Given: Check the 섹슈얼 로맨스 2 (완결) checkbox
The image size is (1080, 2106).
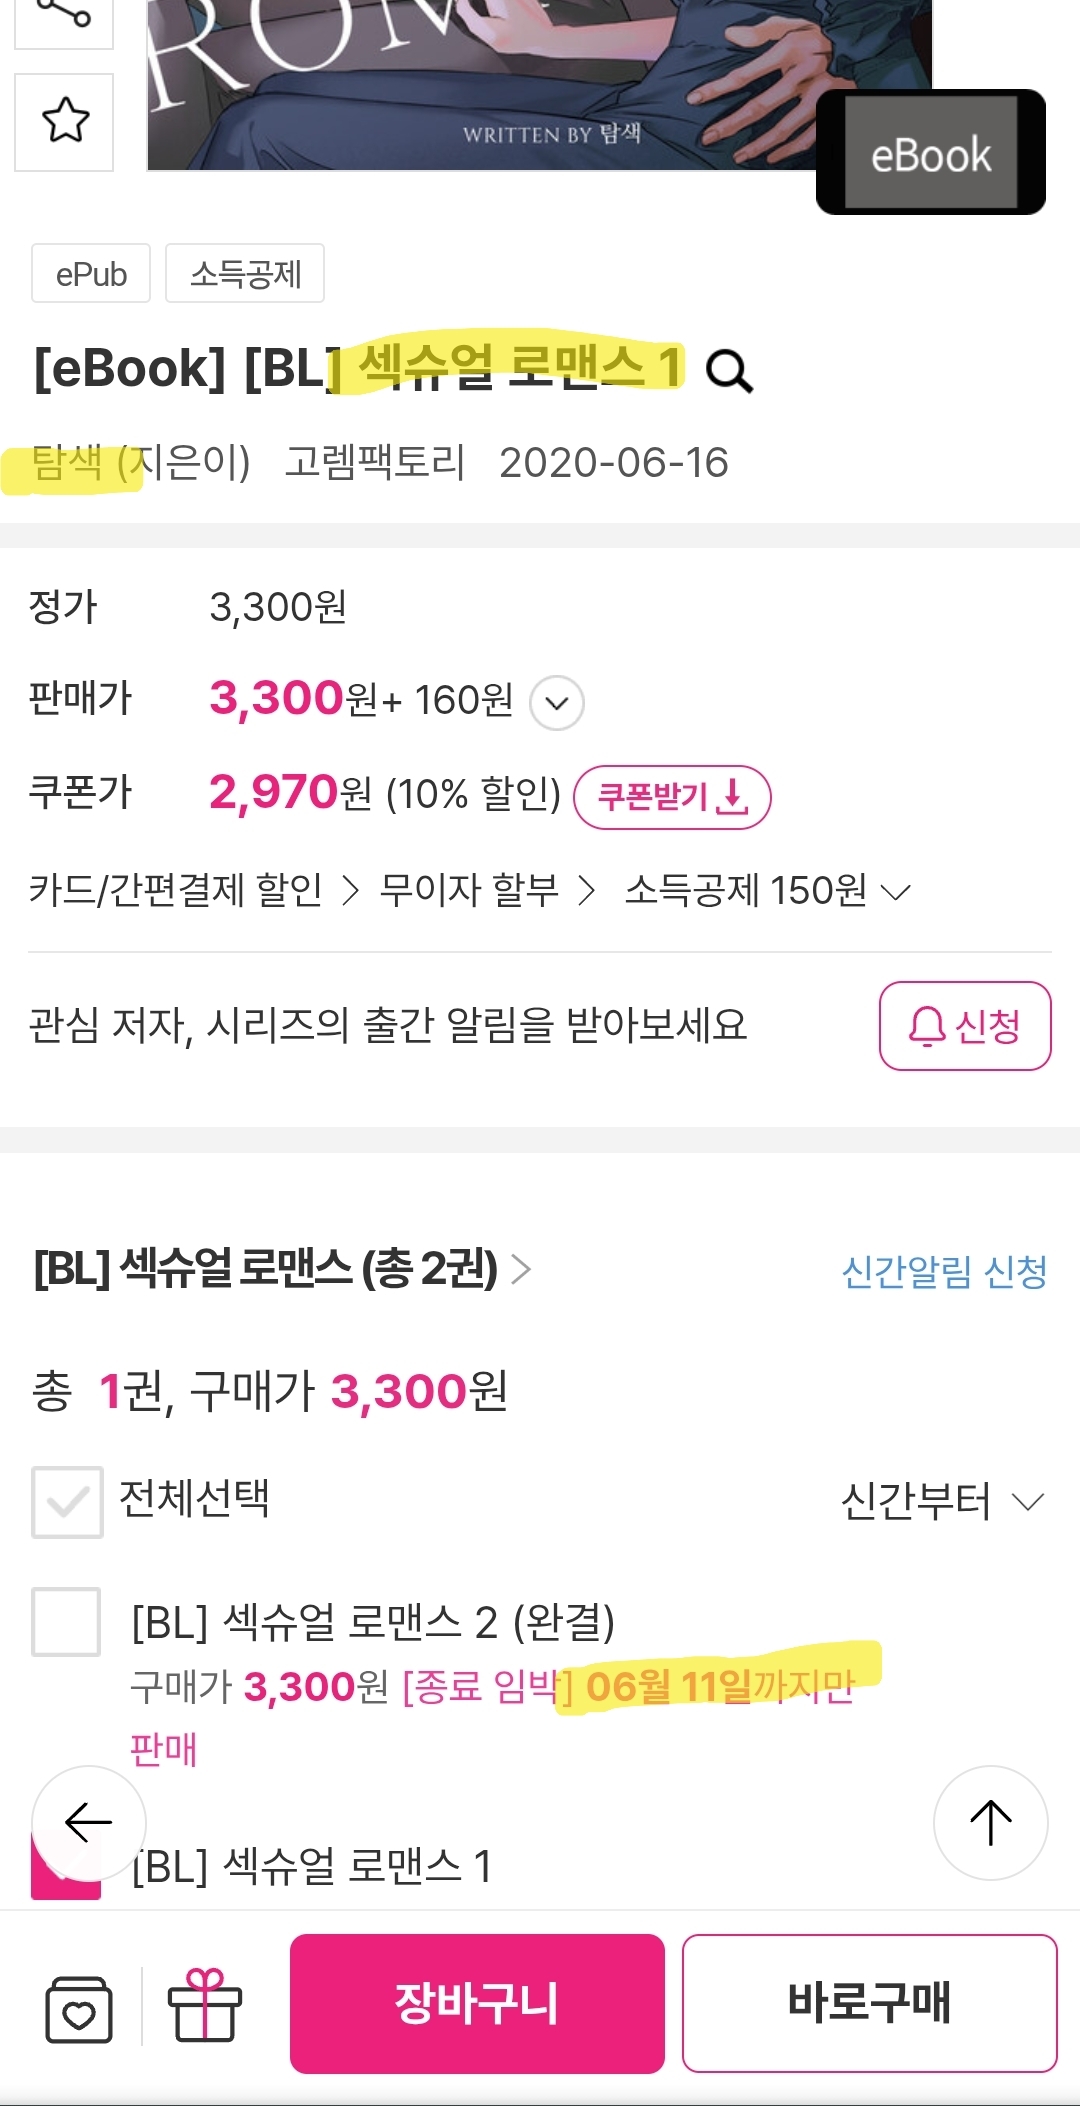Looking at the screenshot, I should 66,1621.
